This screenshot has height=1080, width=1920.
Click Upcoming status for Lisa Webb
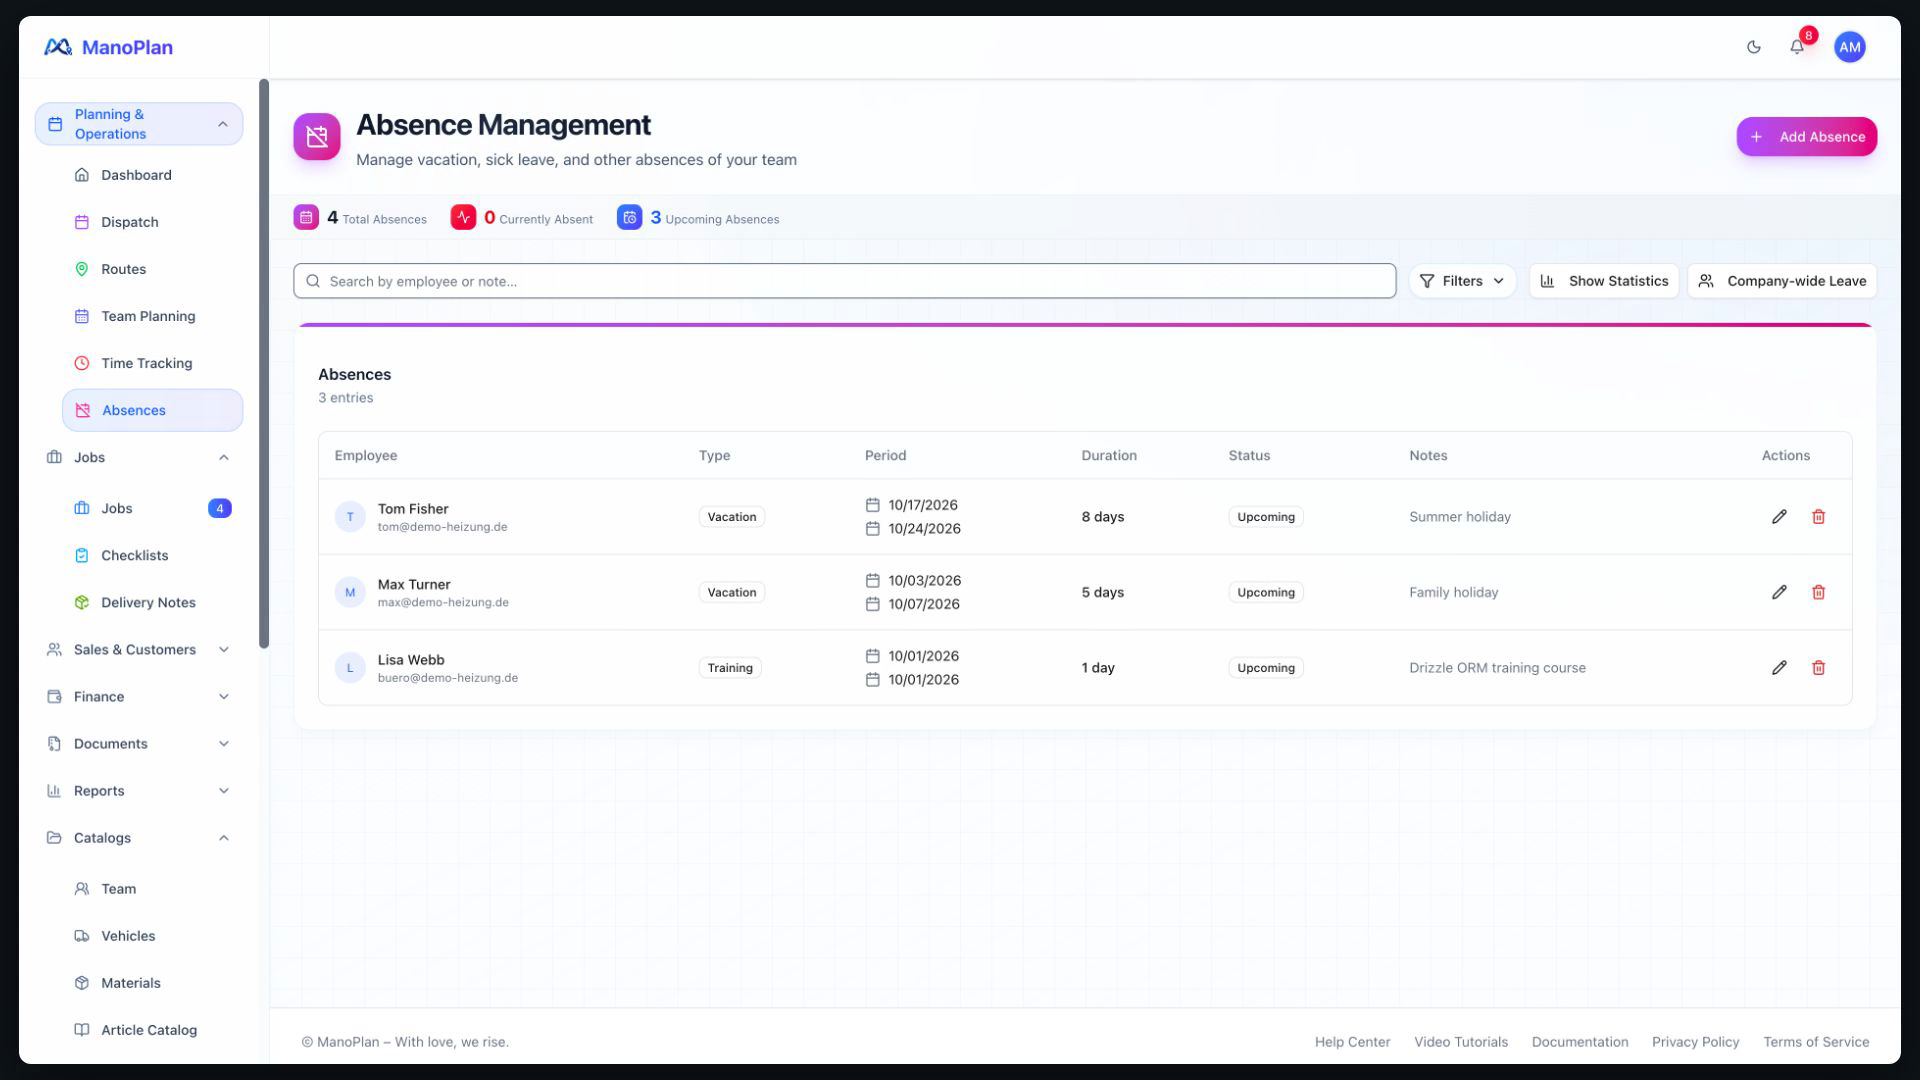click(x=1265, y=668)
